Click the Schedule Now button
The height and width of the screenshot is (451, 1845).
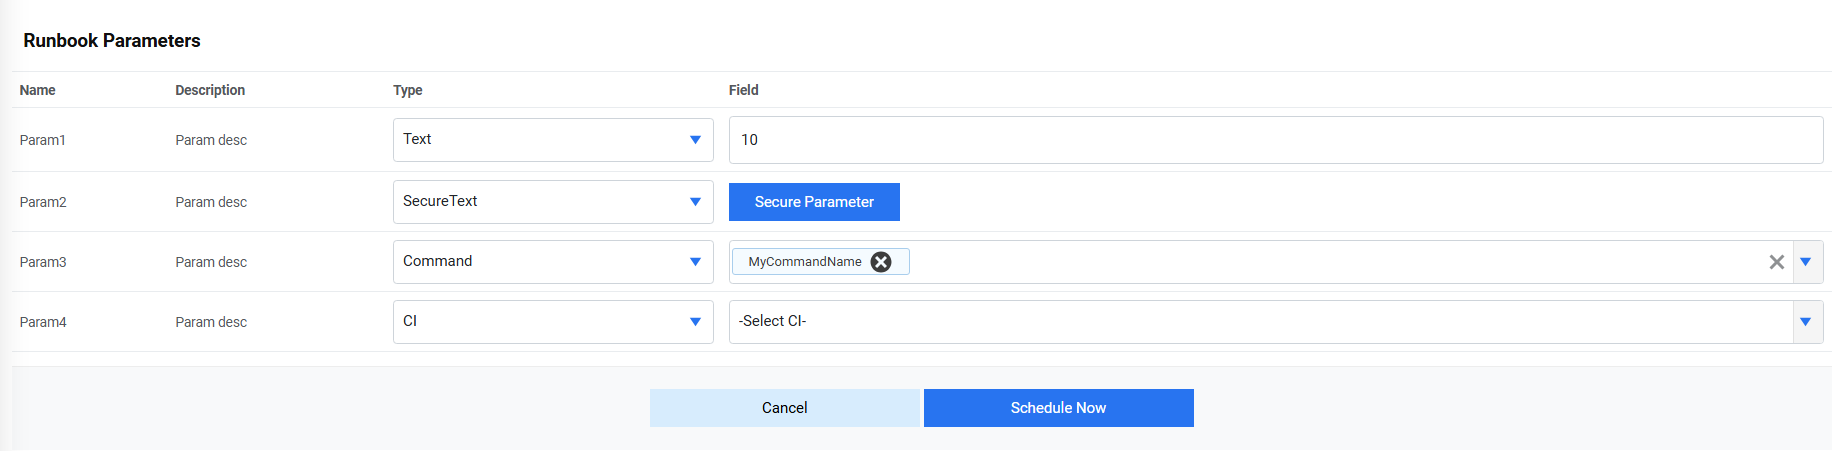[1058, 408]
